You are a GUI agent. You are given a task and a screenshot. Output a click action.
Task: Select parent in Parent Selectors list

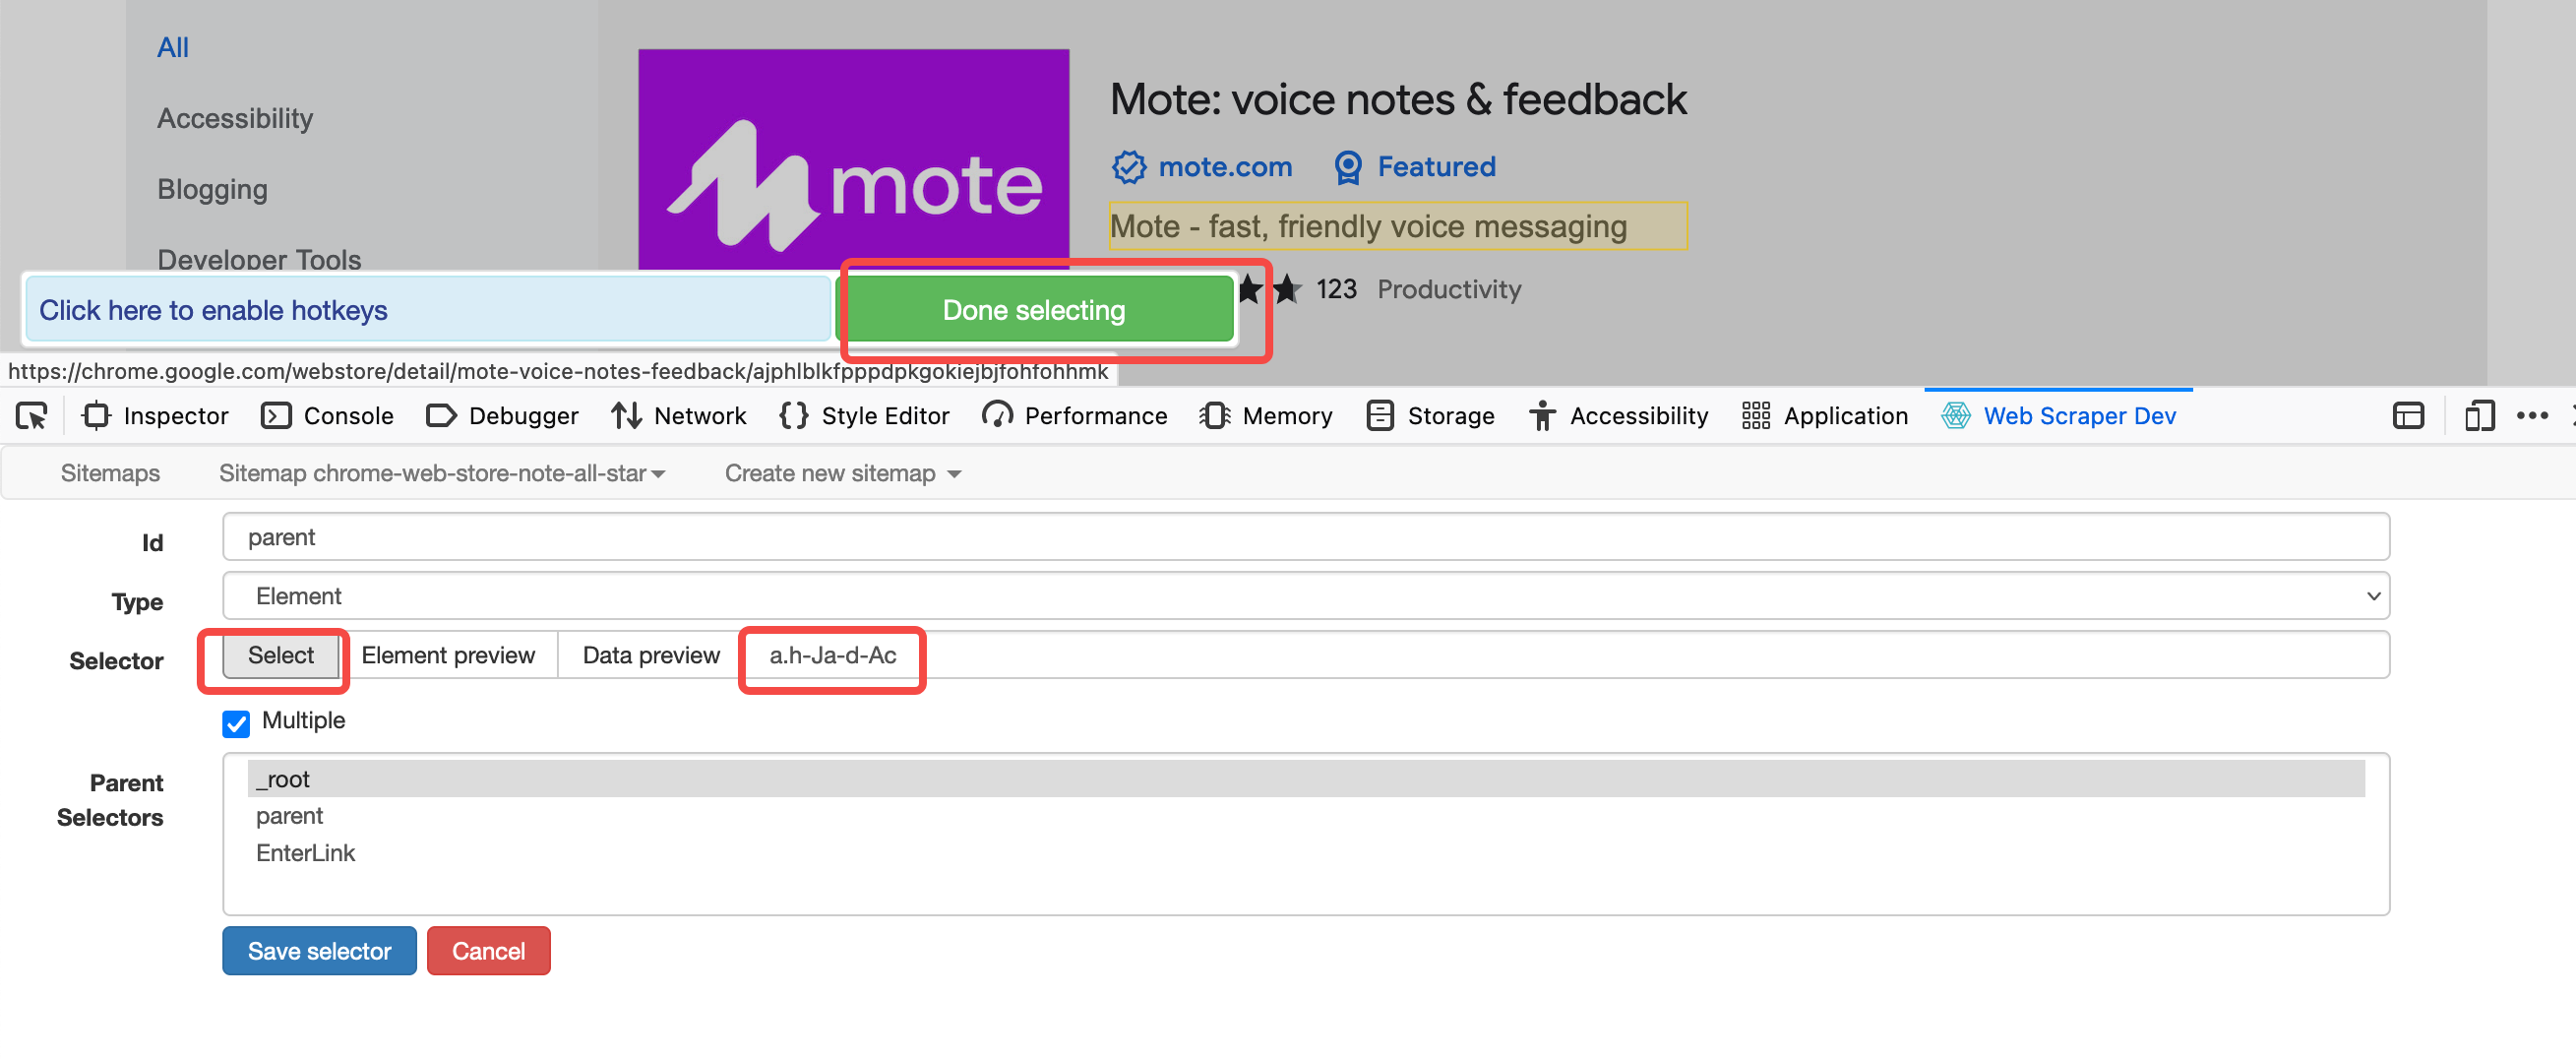coord(1305,816)
